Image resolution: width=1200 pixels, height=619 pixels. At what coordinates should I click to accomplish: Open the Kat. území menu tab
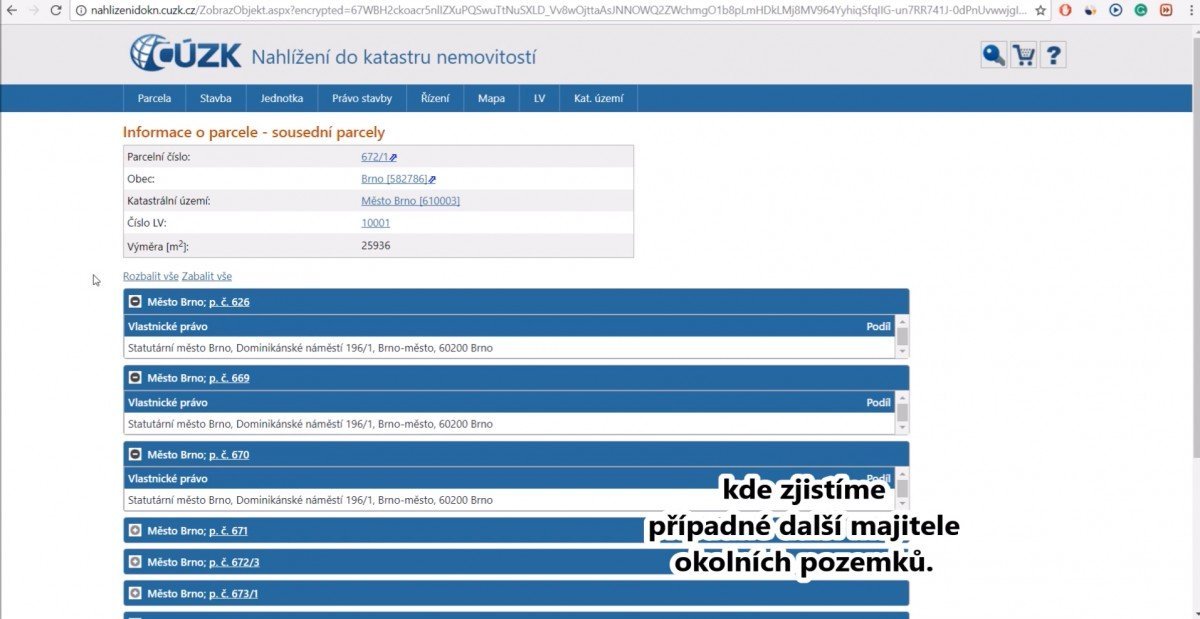point(598,98)
